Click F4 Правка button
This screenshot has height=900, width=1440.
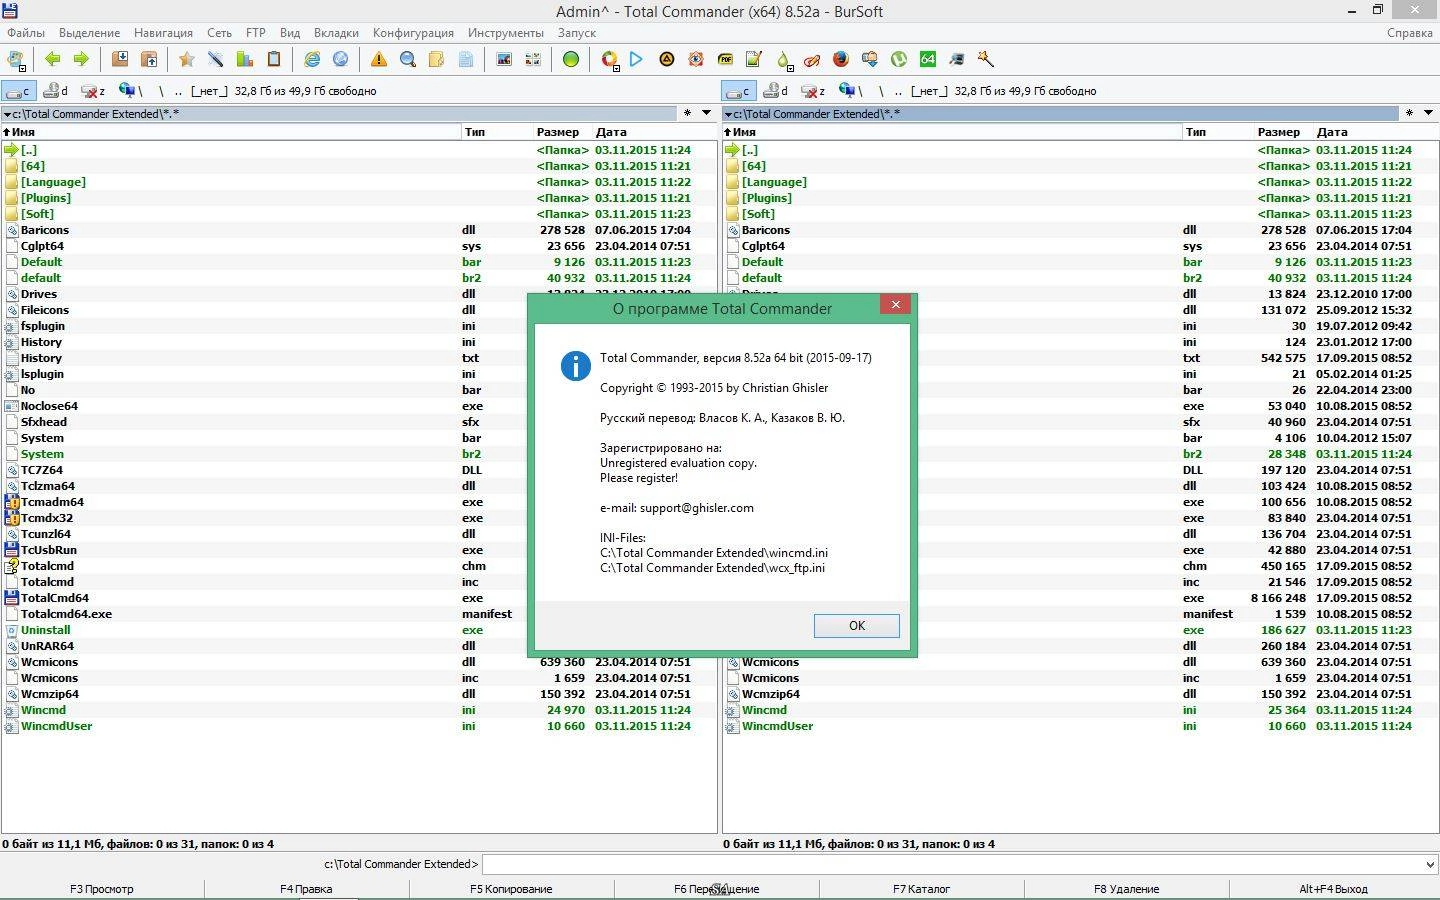(x=306, y=889)
